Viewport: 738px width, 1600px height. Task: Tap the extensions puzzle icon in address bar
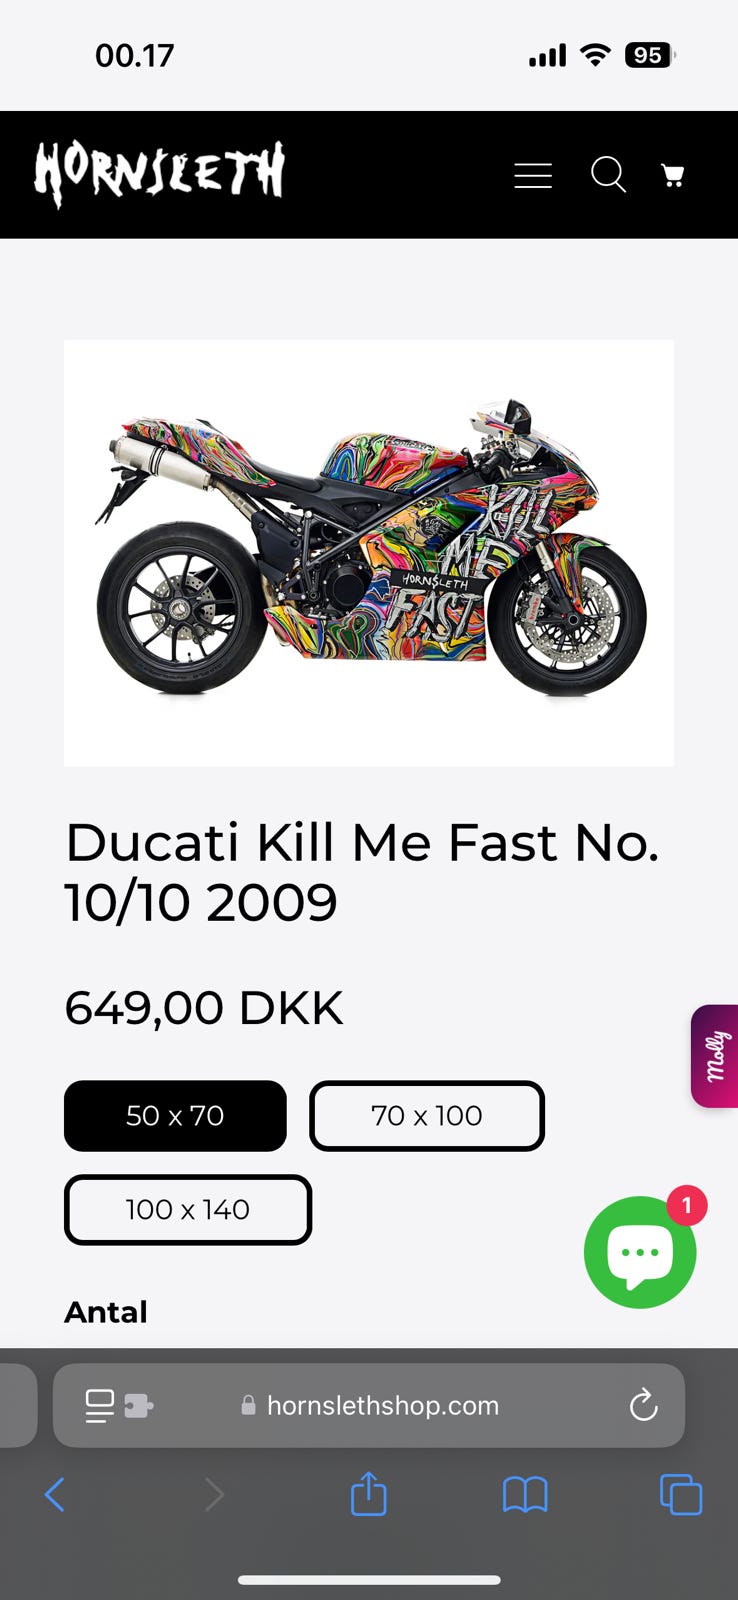point(139,1406)
